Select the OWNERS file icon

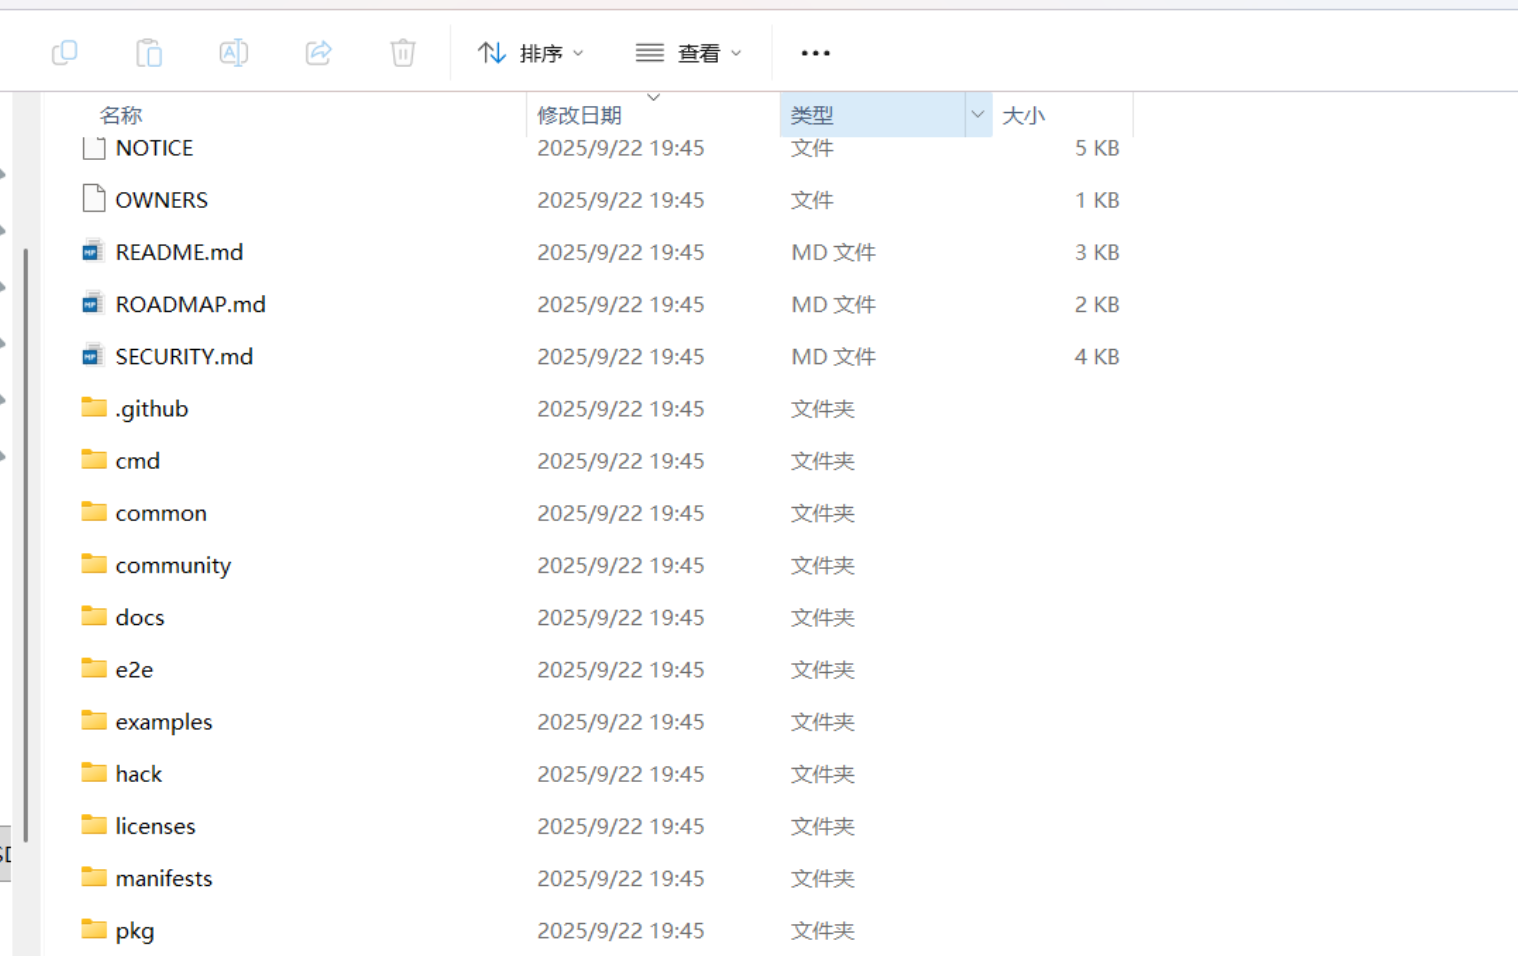94,198
